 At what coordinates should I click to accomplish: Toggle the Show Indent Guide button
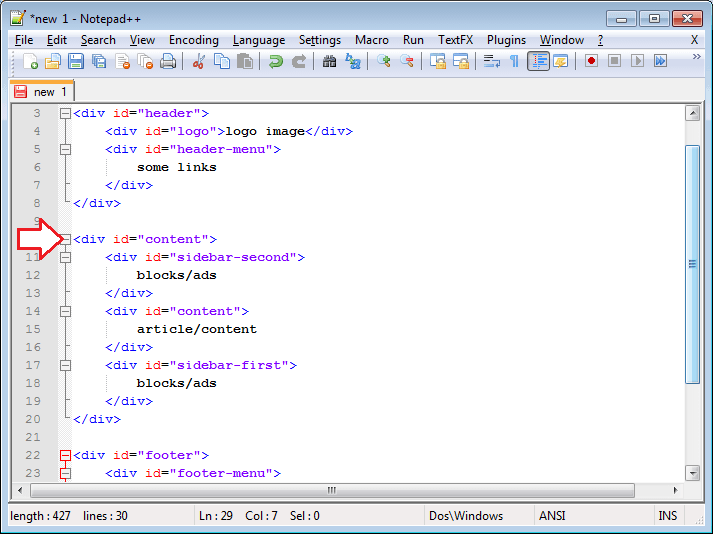tap(538, 61)
